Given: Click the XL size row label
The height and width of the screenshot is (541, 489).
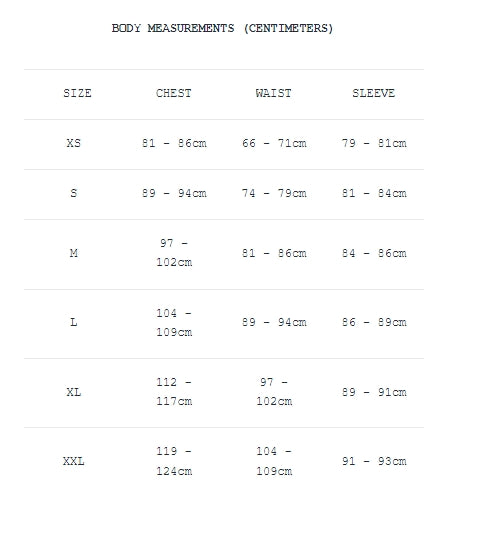Looking at the screenshot, I should pos(74,392).
